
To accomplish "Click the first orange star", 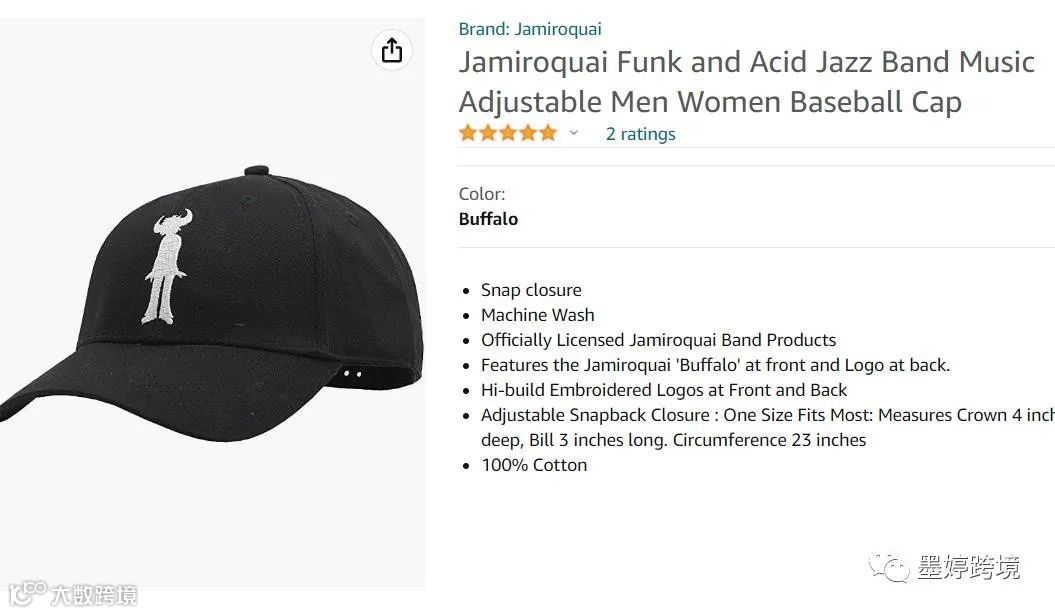I will [468, 133].
